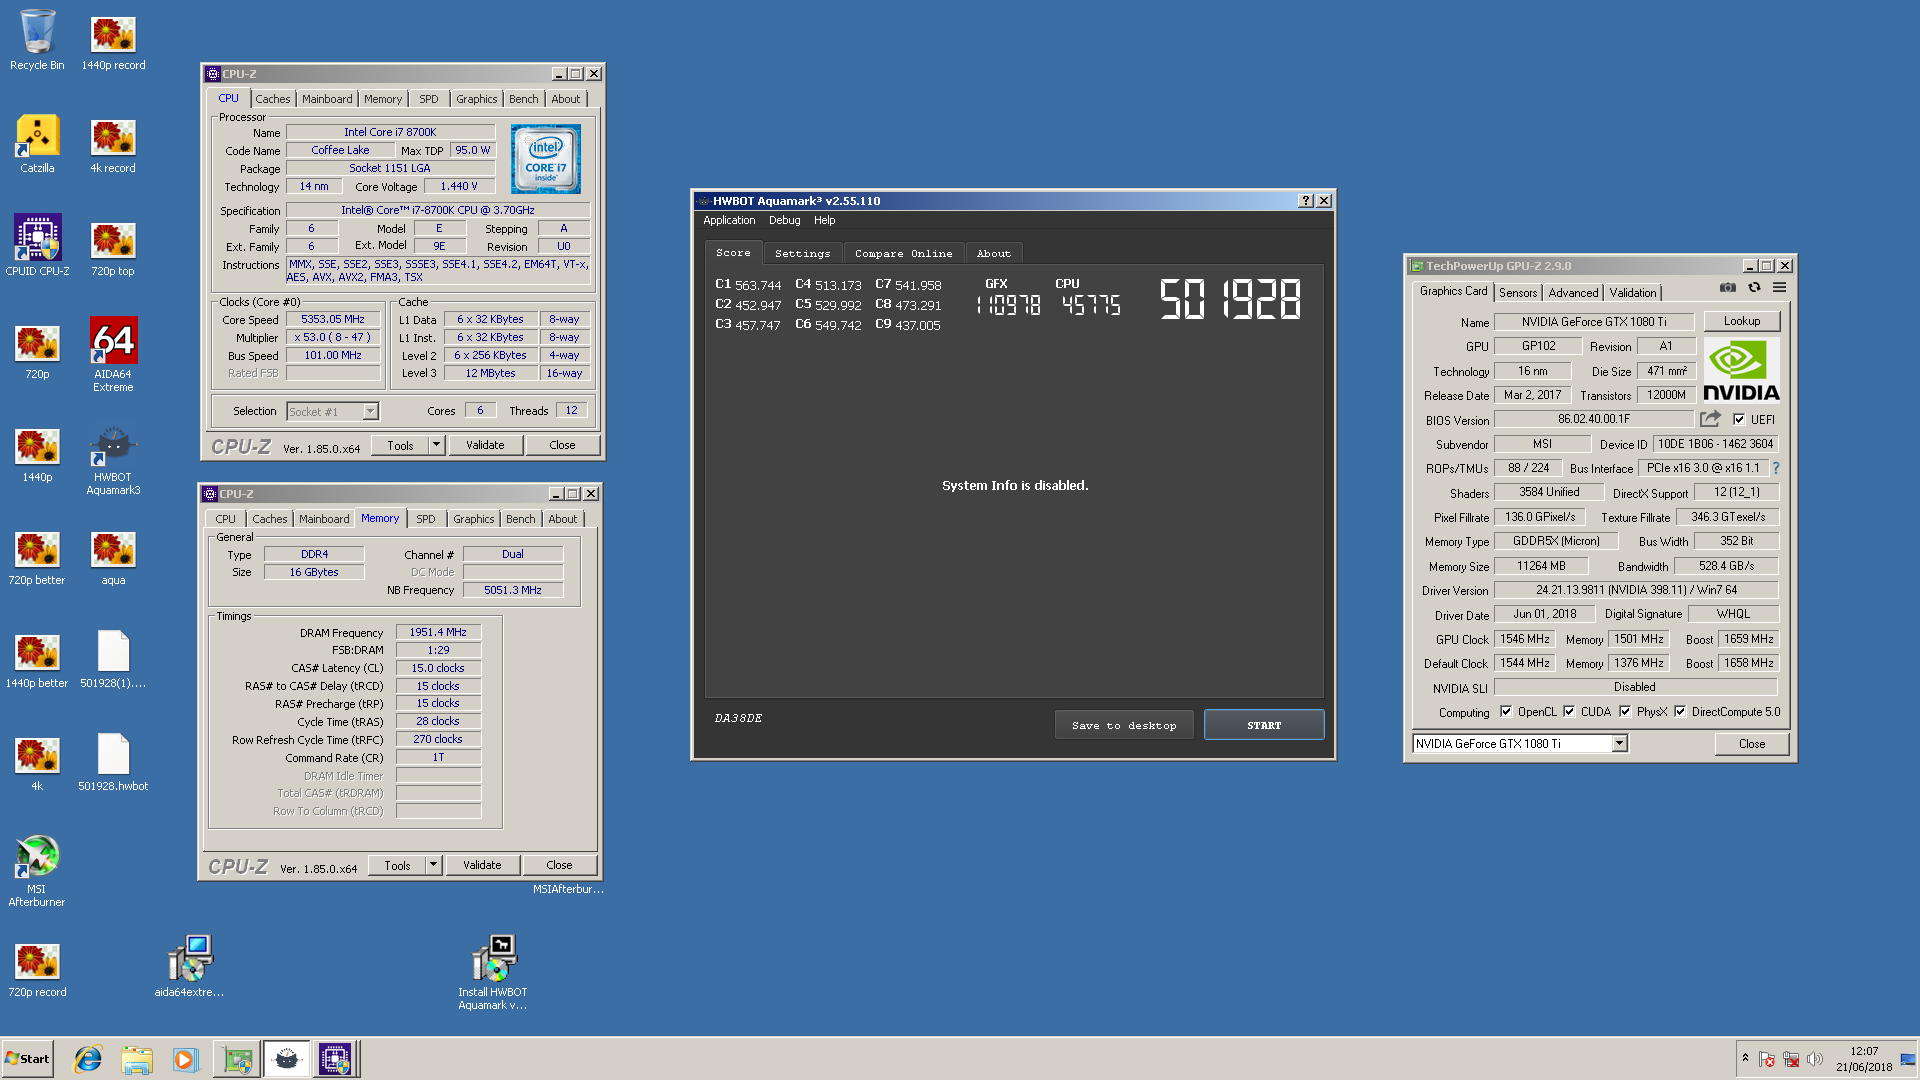Image resolution: width=1920 pixels, height=1080 pixels.
Task: Toggle the PhysX checkbox in GPU-Z
Action: 1625,712
